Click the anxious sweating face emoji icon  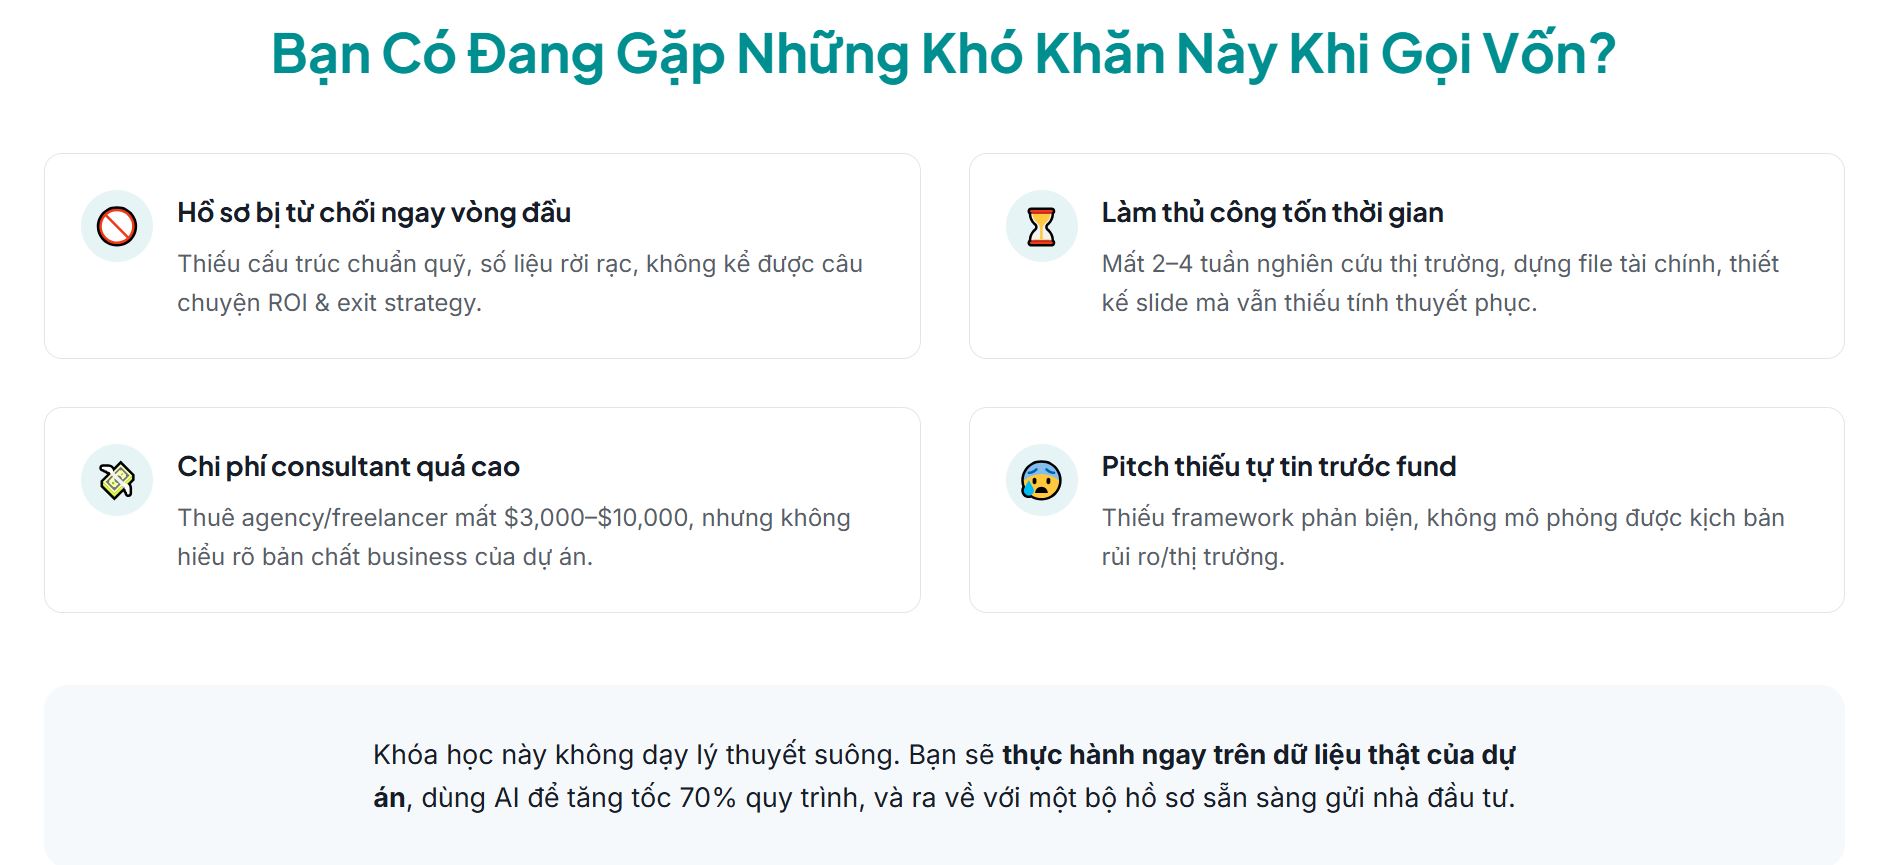[x=1041, y=480]
